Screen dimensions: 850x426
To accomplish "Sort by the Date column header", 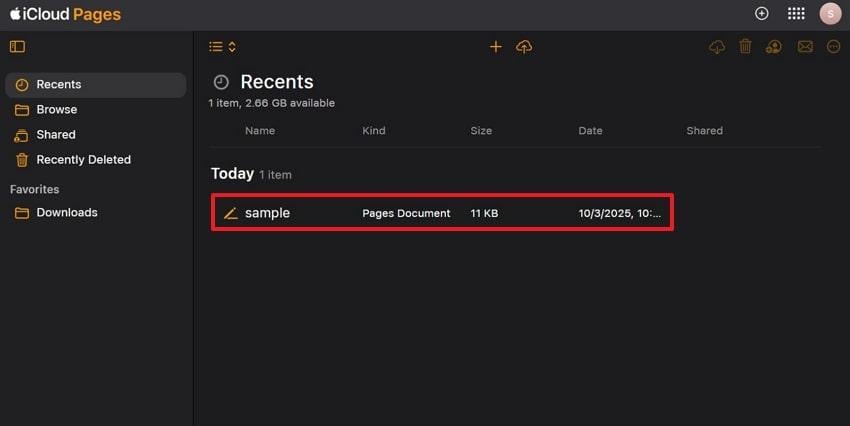I will (590, 131).
